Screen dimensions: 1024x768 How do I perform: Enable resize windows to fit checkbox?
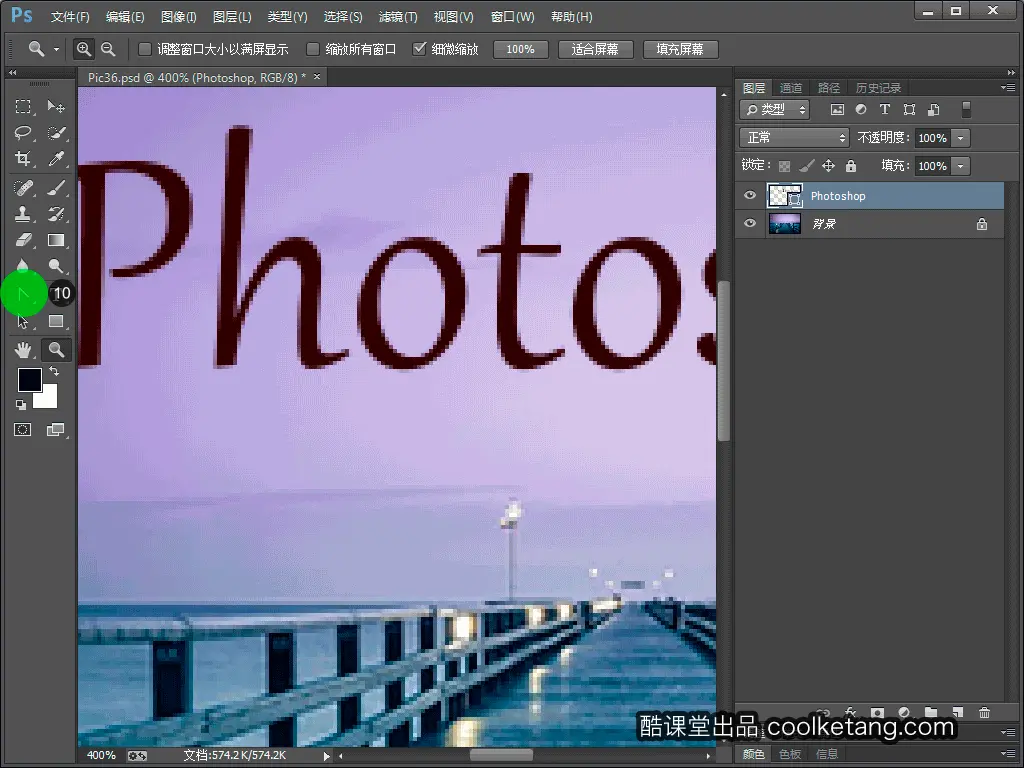pos(145,49)
